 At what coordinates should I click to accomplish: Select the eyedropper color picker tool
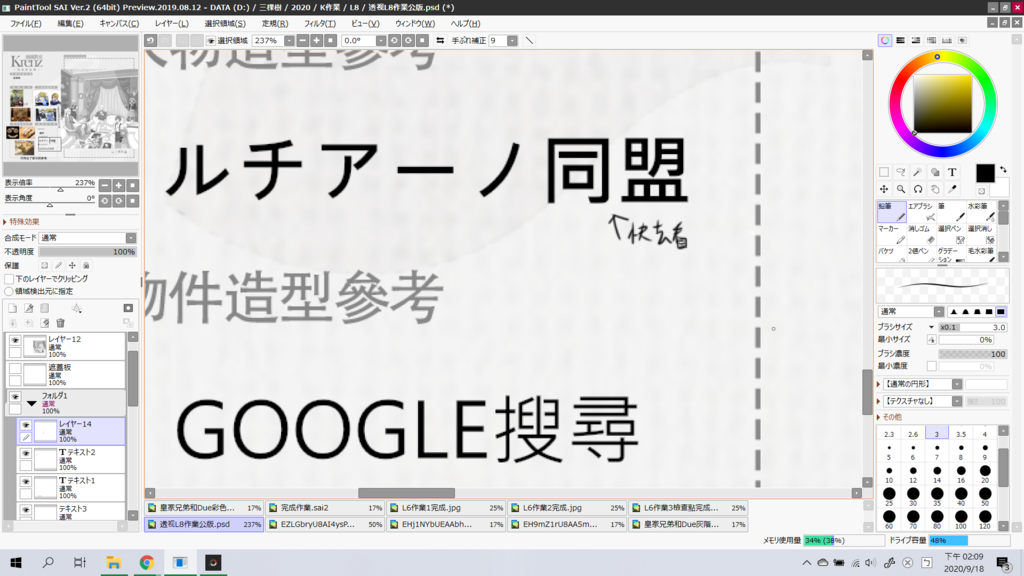tap(952, 189)
